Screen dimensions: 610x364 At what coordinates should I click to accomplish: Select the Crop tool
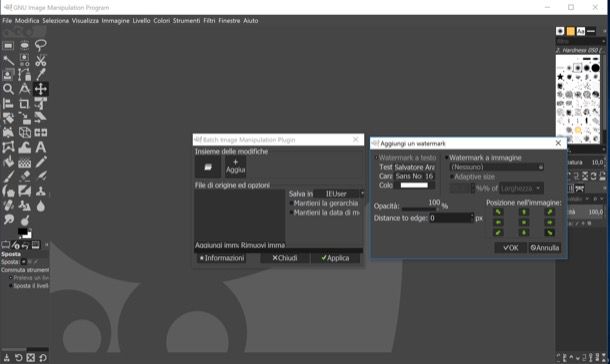tap(25, 104)
